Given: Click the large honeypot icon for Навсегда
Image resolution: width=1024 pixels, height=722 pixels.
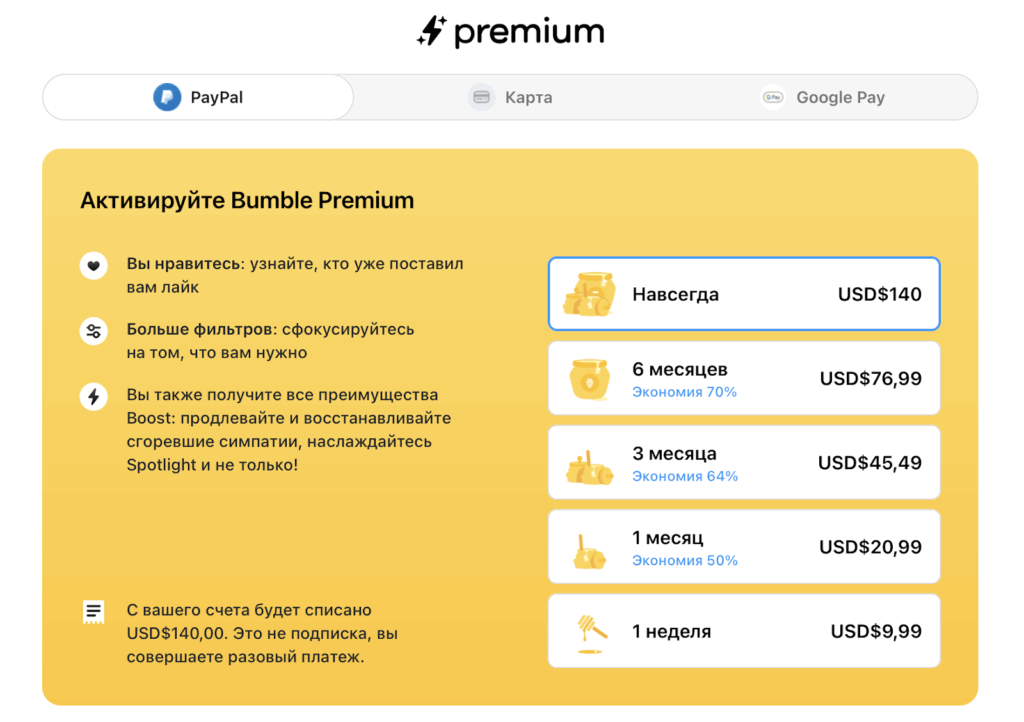Looking at the screenshot, I should pos(589,293).
